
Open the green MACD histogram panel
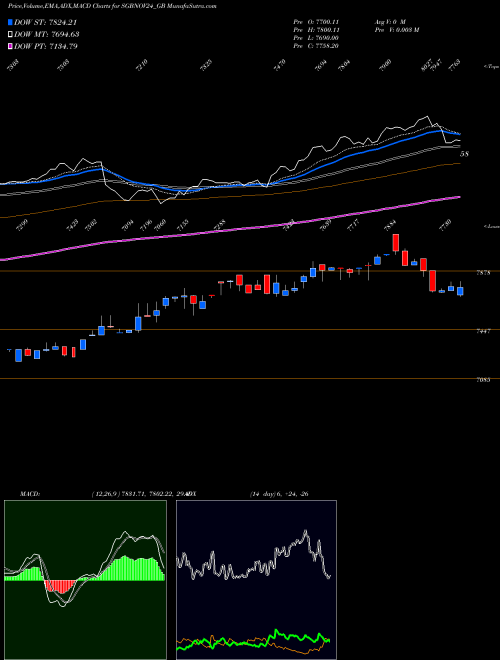[85, 580]
